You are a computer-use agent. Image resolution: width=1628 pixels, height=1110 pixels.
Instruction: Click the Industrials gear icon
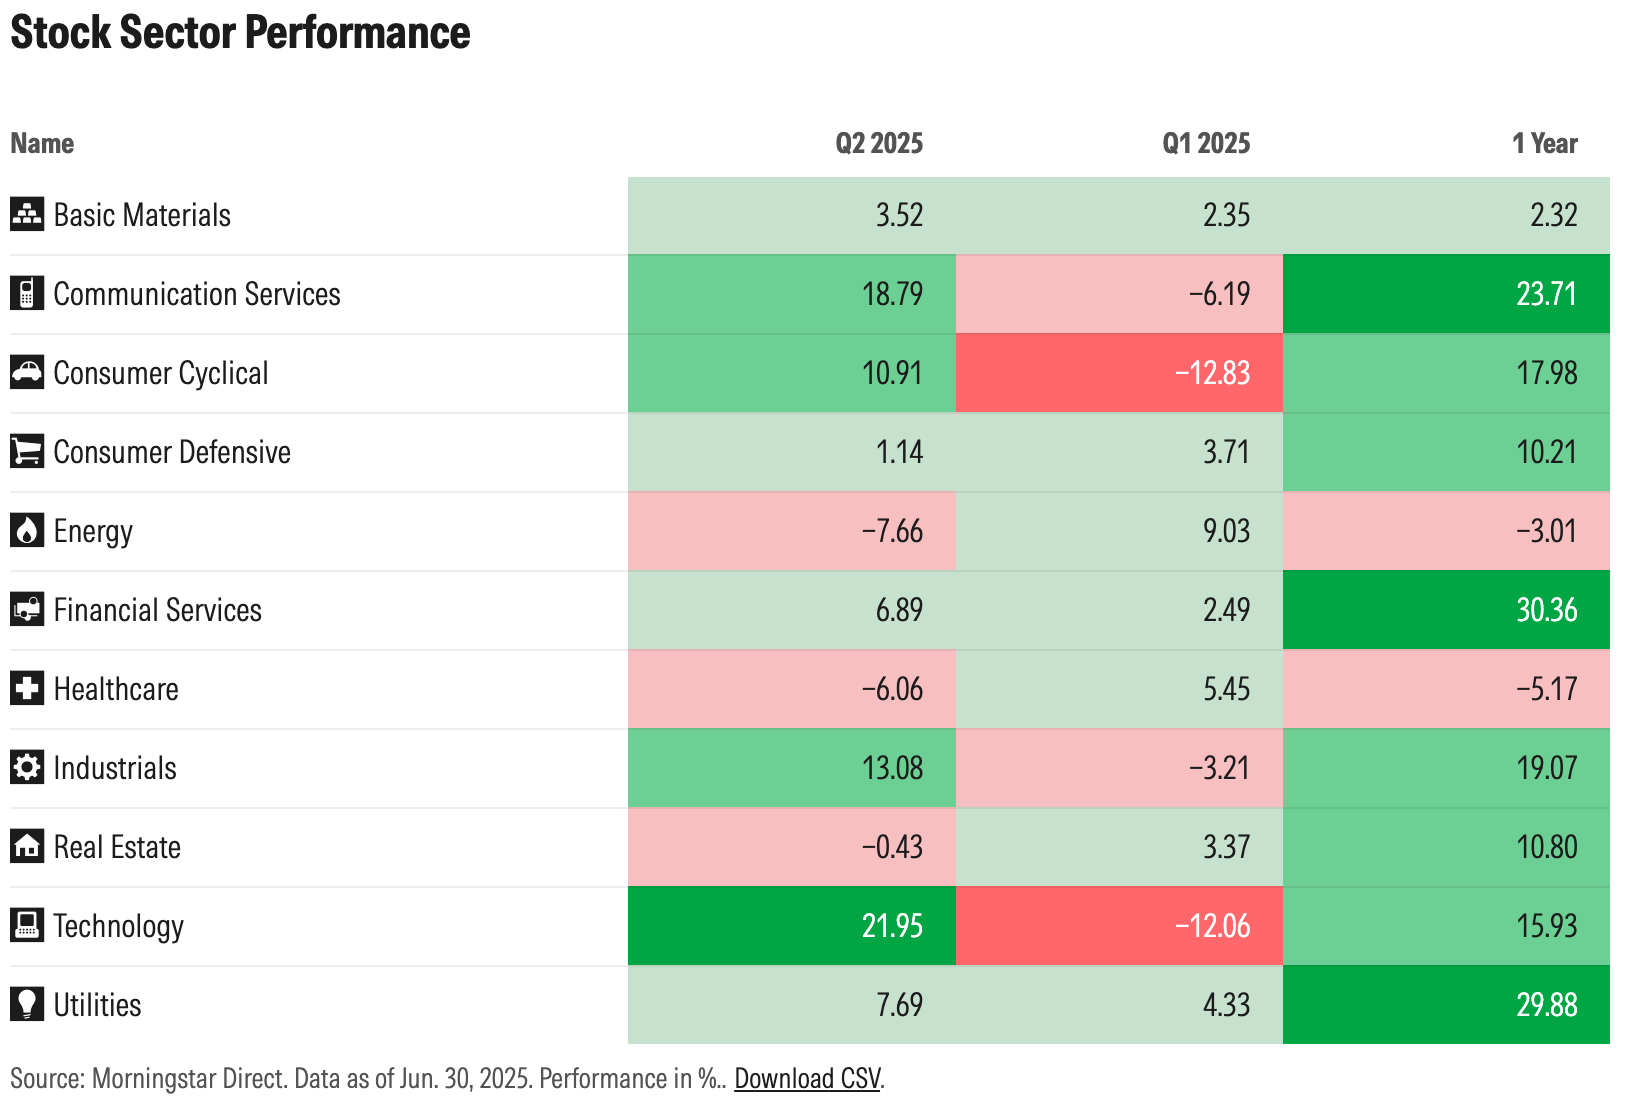point(27,768)
